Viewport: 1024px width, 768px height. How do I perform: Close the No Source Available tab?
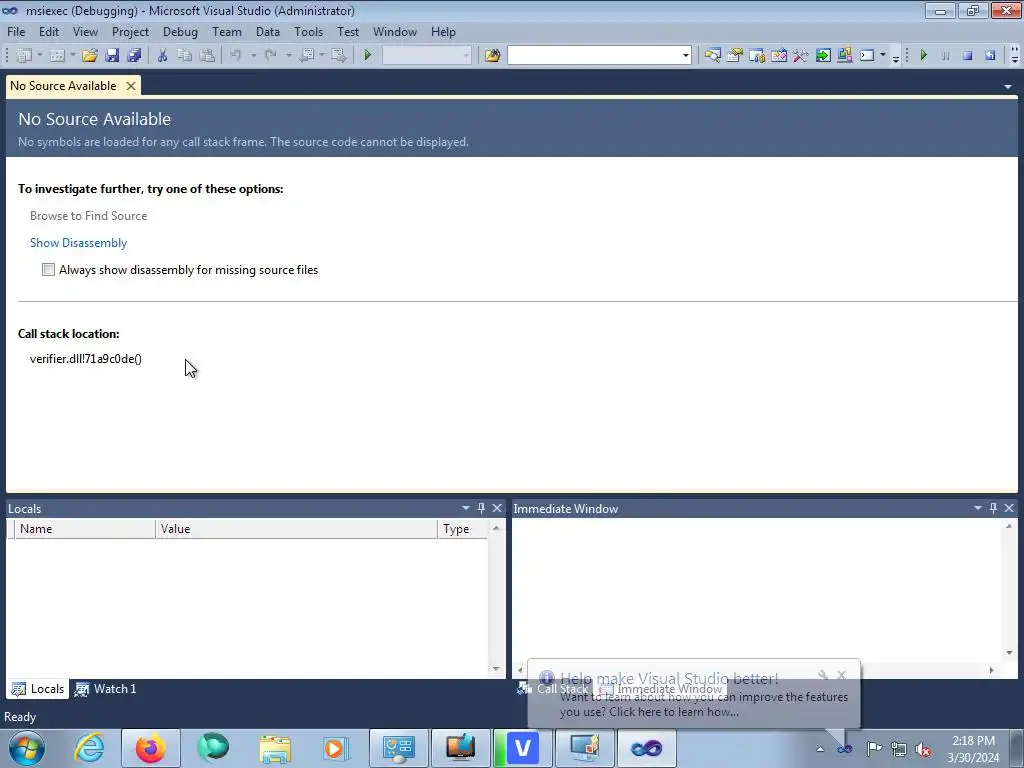[131, 86]
